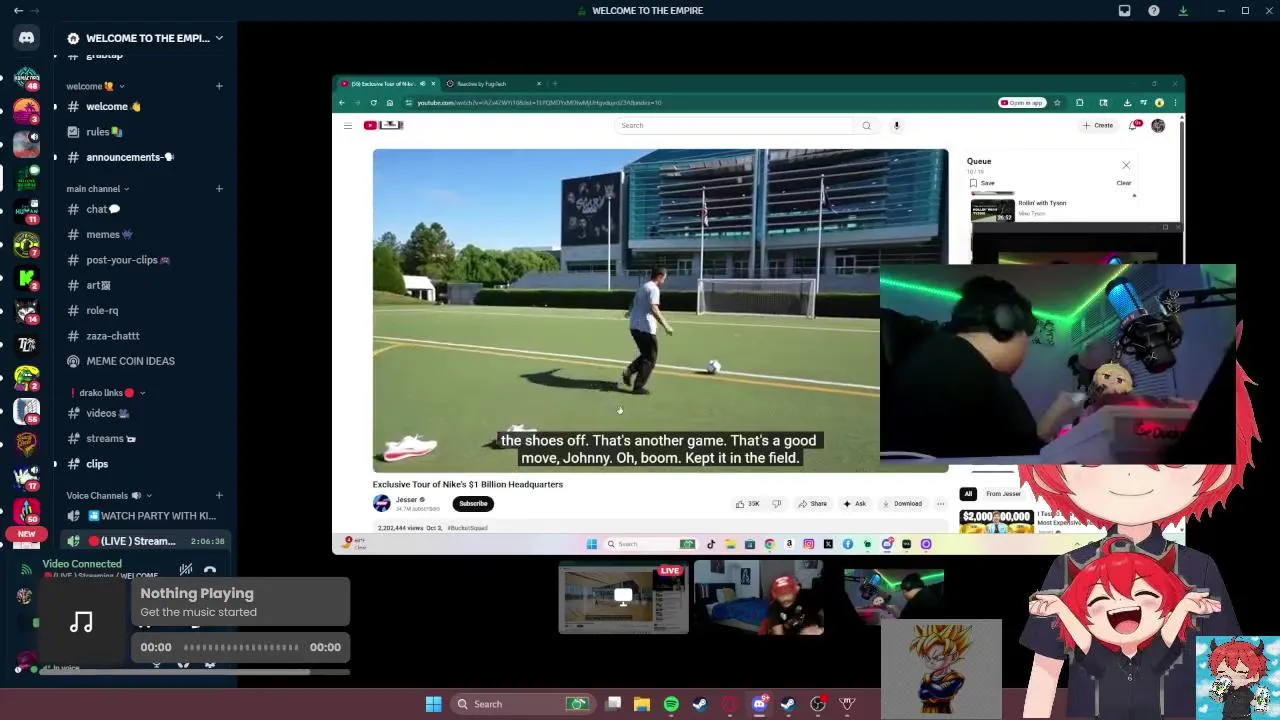
Task: Open the Windows Start menu
Action: [433, 704]
